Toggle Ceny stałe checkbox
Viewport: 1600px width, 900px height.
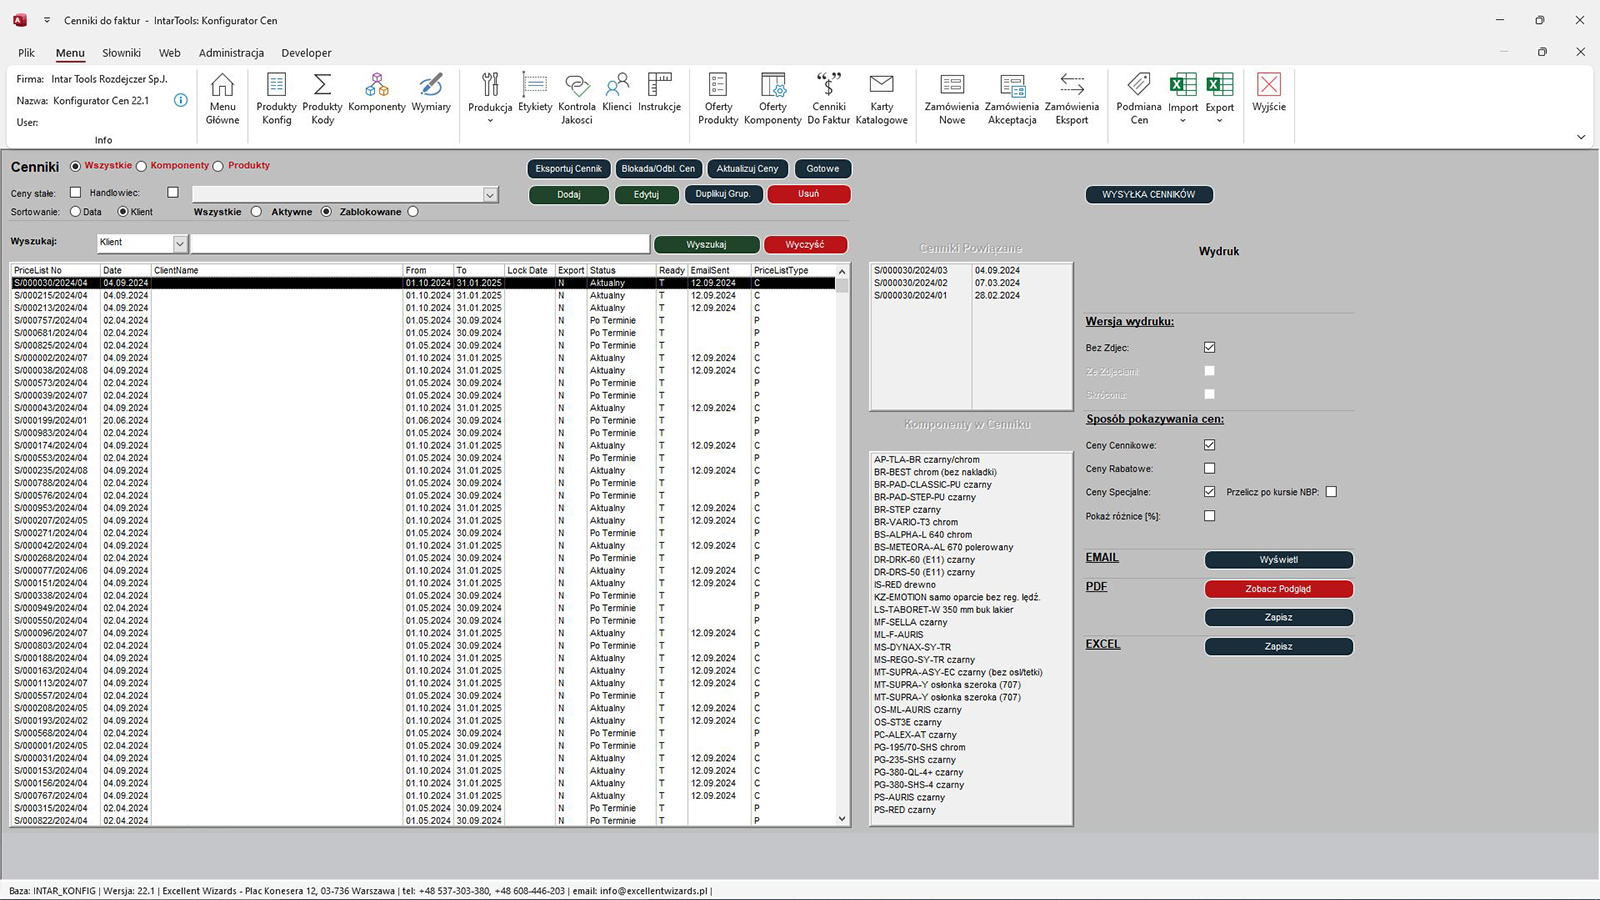[75, 192]
